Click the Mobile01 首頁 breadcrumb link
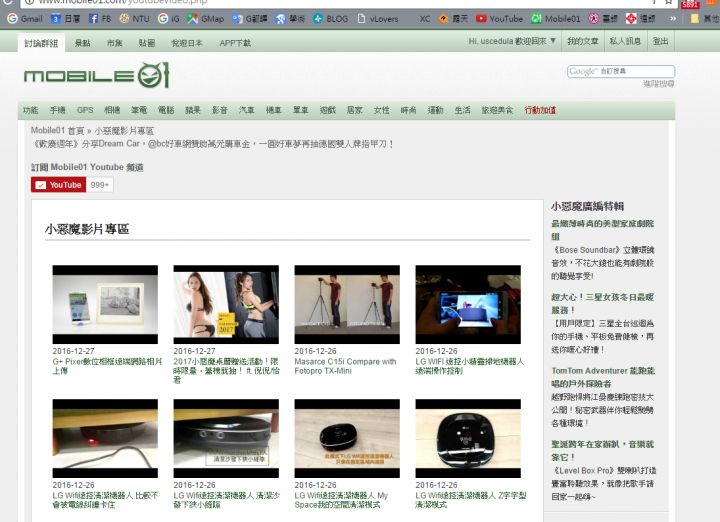Screen dimensions: 720x522 click(56, 131)
